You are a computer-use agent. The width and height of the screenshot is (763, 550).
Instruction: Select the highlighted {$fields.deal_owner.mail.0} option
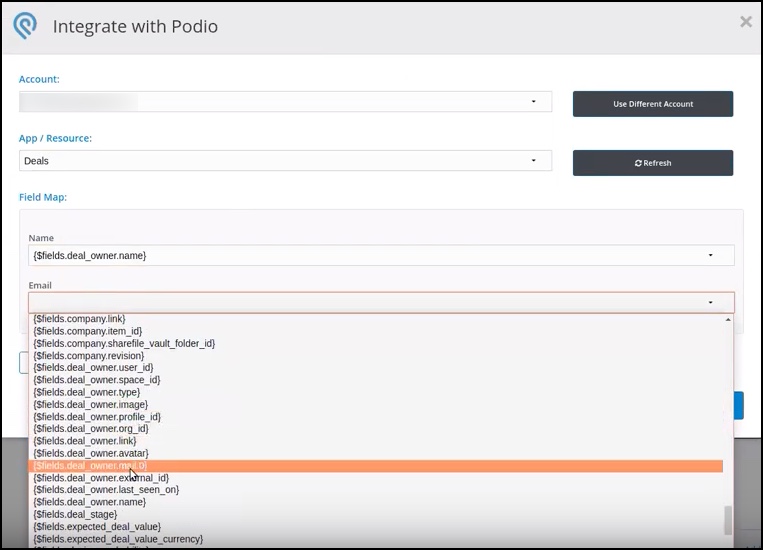tap(90, 466)
